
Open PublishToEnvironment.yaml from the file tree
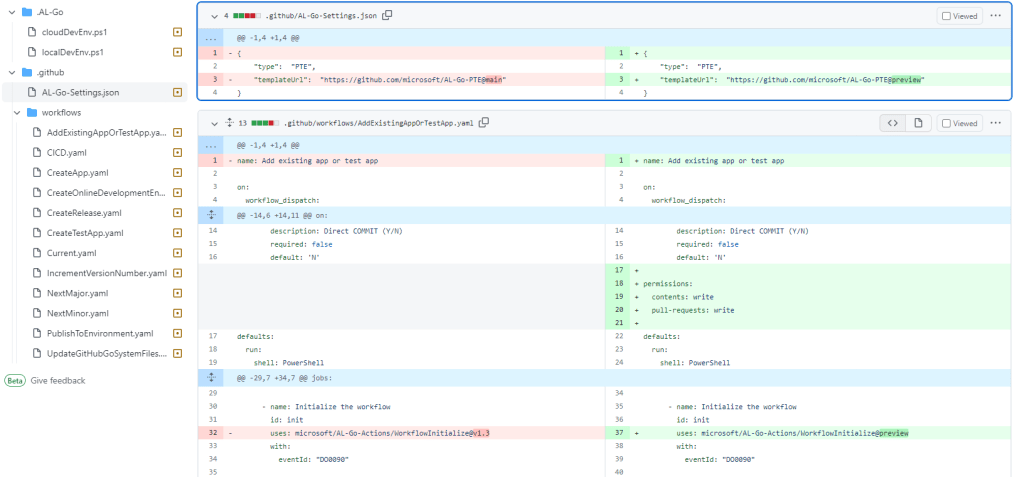tap(100, 333)
